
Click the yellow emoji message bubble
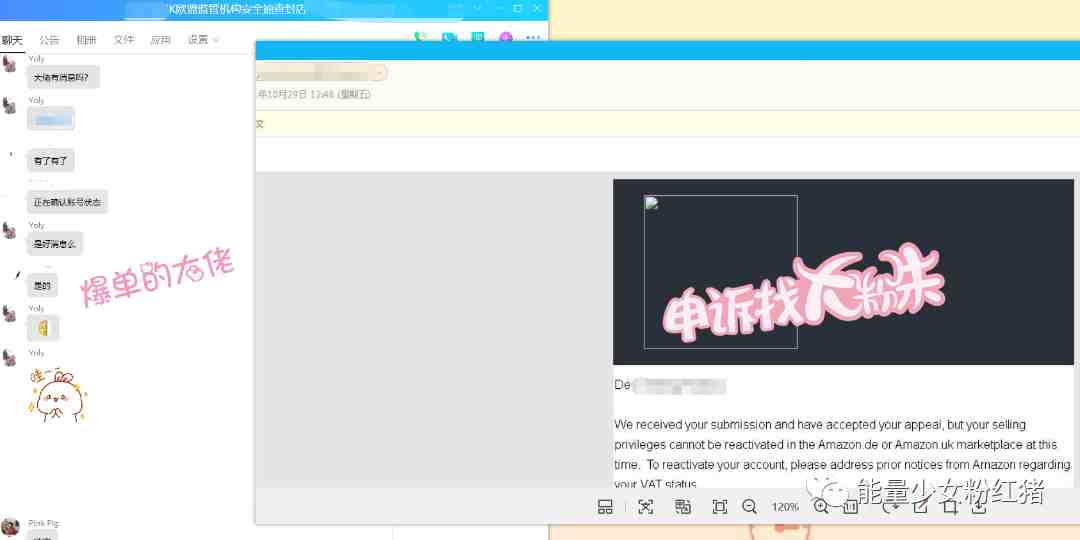[x=43, y=329]
